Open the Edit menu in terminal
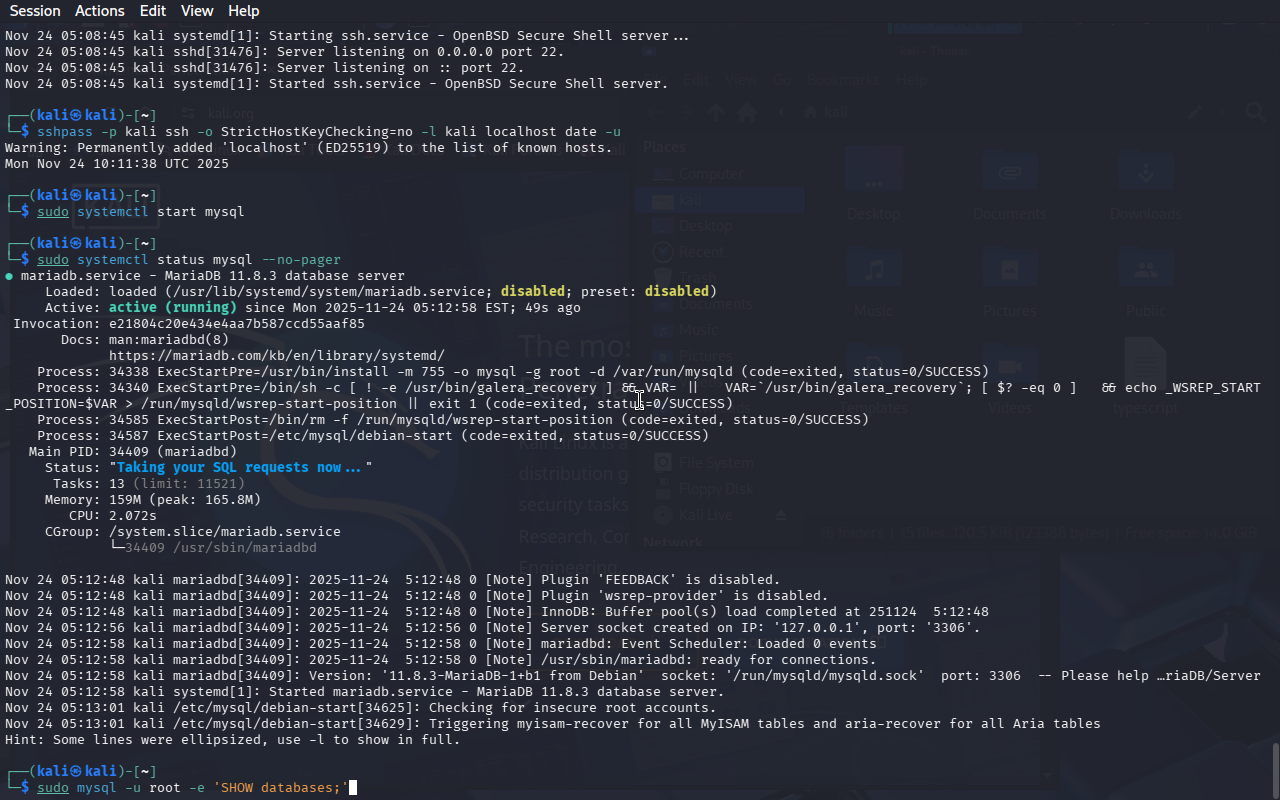 (x=153, y=11)
